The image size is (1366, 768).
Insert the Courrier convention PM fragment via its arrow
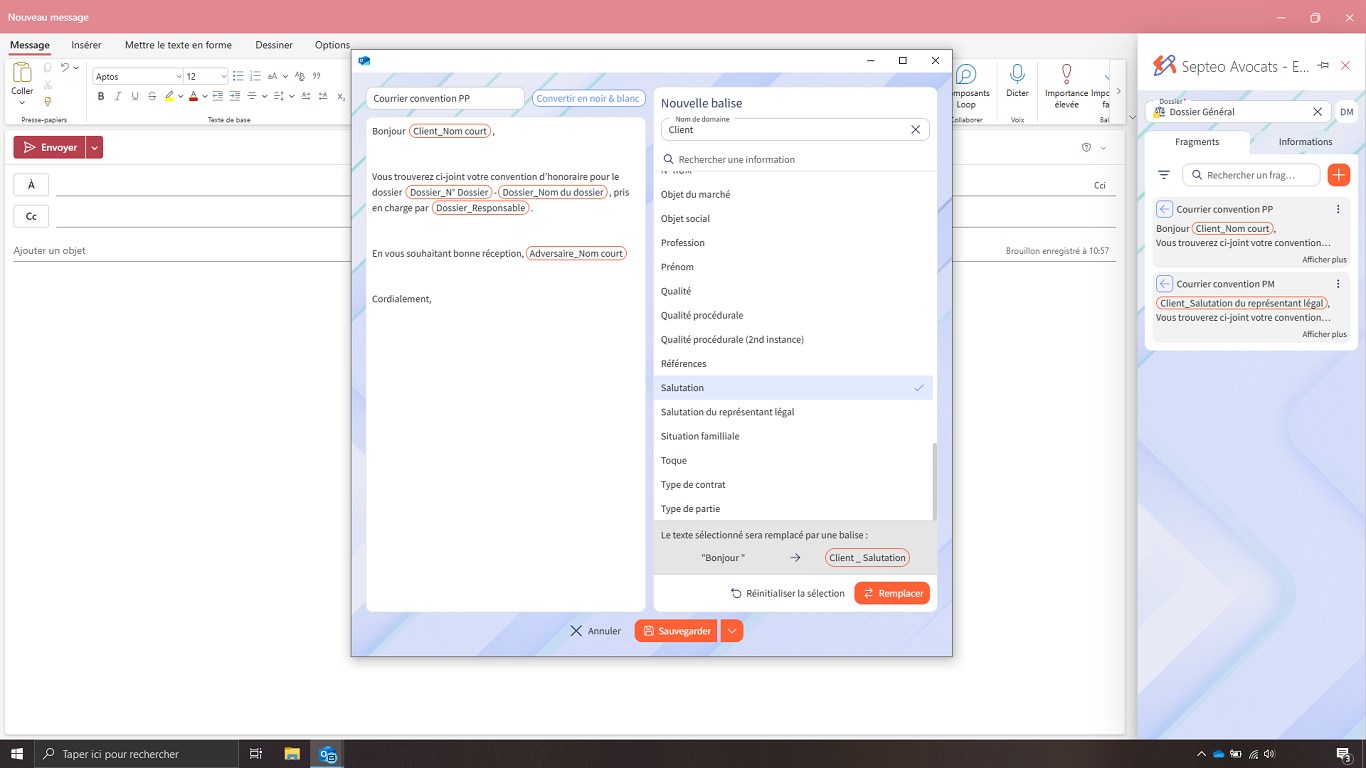tap(1164, 284)
